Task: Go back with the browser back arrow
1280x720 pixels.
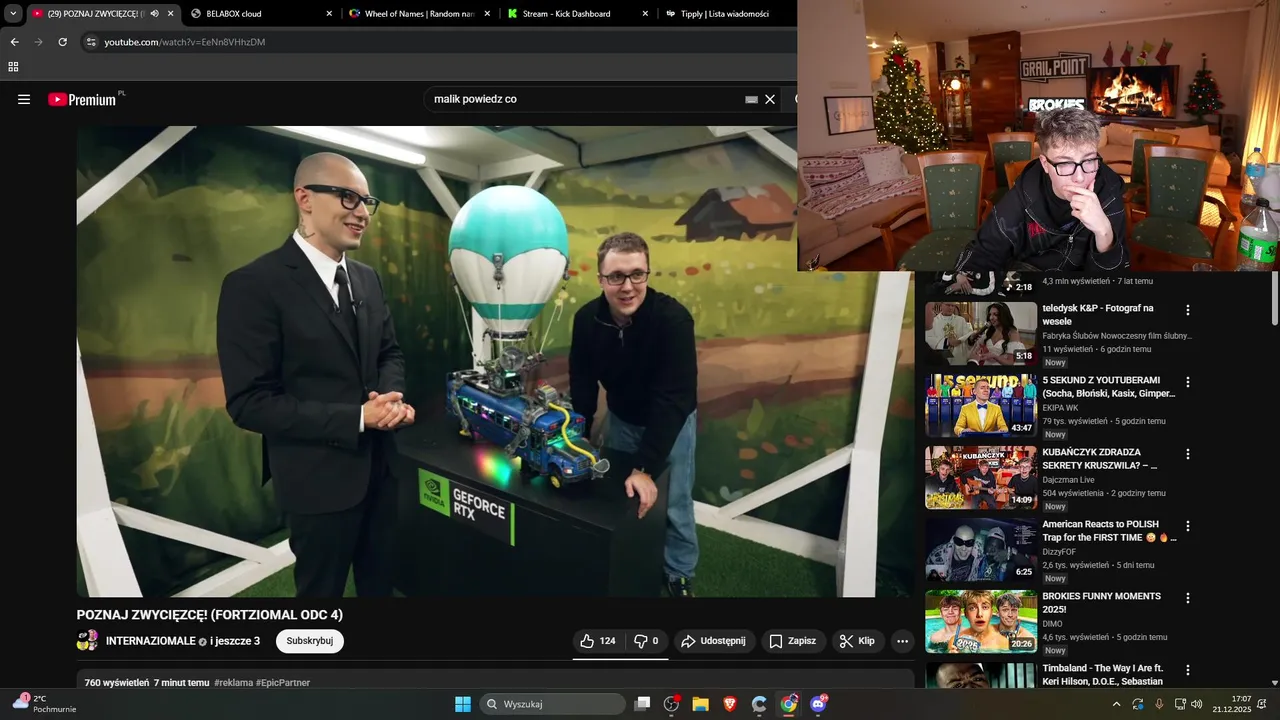Action: coord(14,42)
